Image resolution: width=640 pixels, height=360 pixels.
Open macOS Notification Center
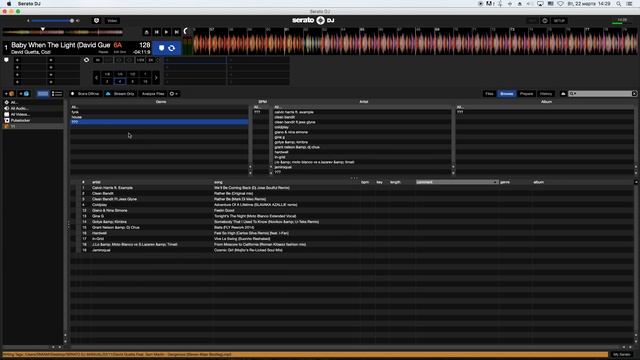pyautogui.click(x=629, y=4)
